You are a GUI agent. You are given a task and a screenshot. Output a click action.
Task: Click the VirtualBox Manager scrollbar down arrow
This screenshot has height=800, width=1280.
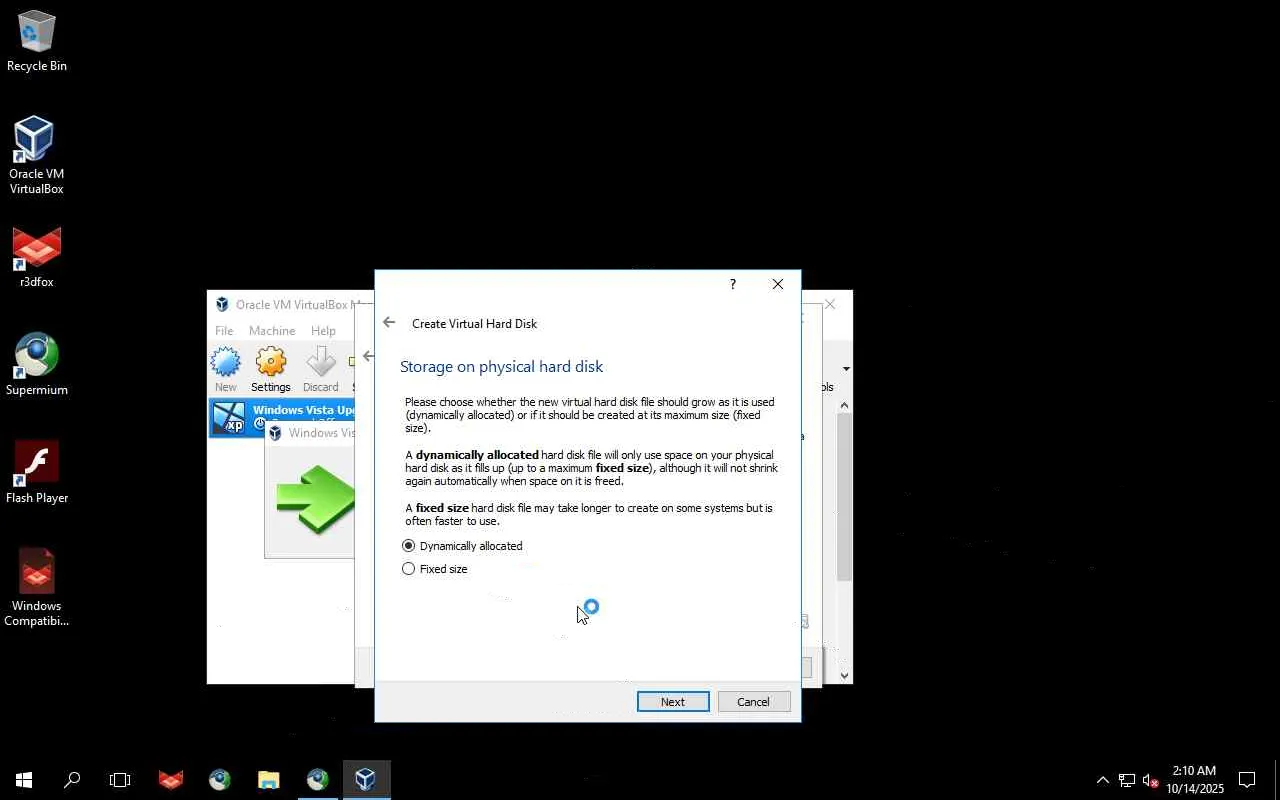(845, 675)
